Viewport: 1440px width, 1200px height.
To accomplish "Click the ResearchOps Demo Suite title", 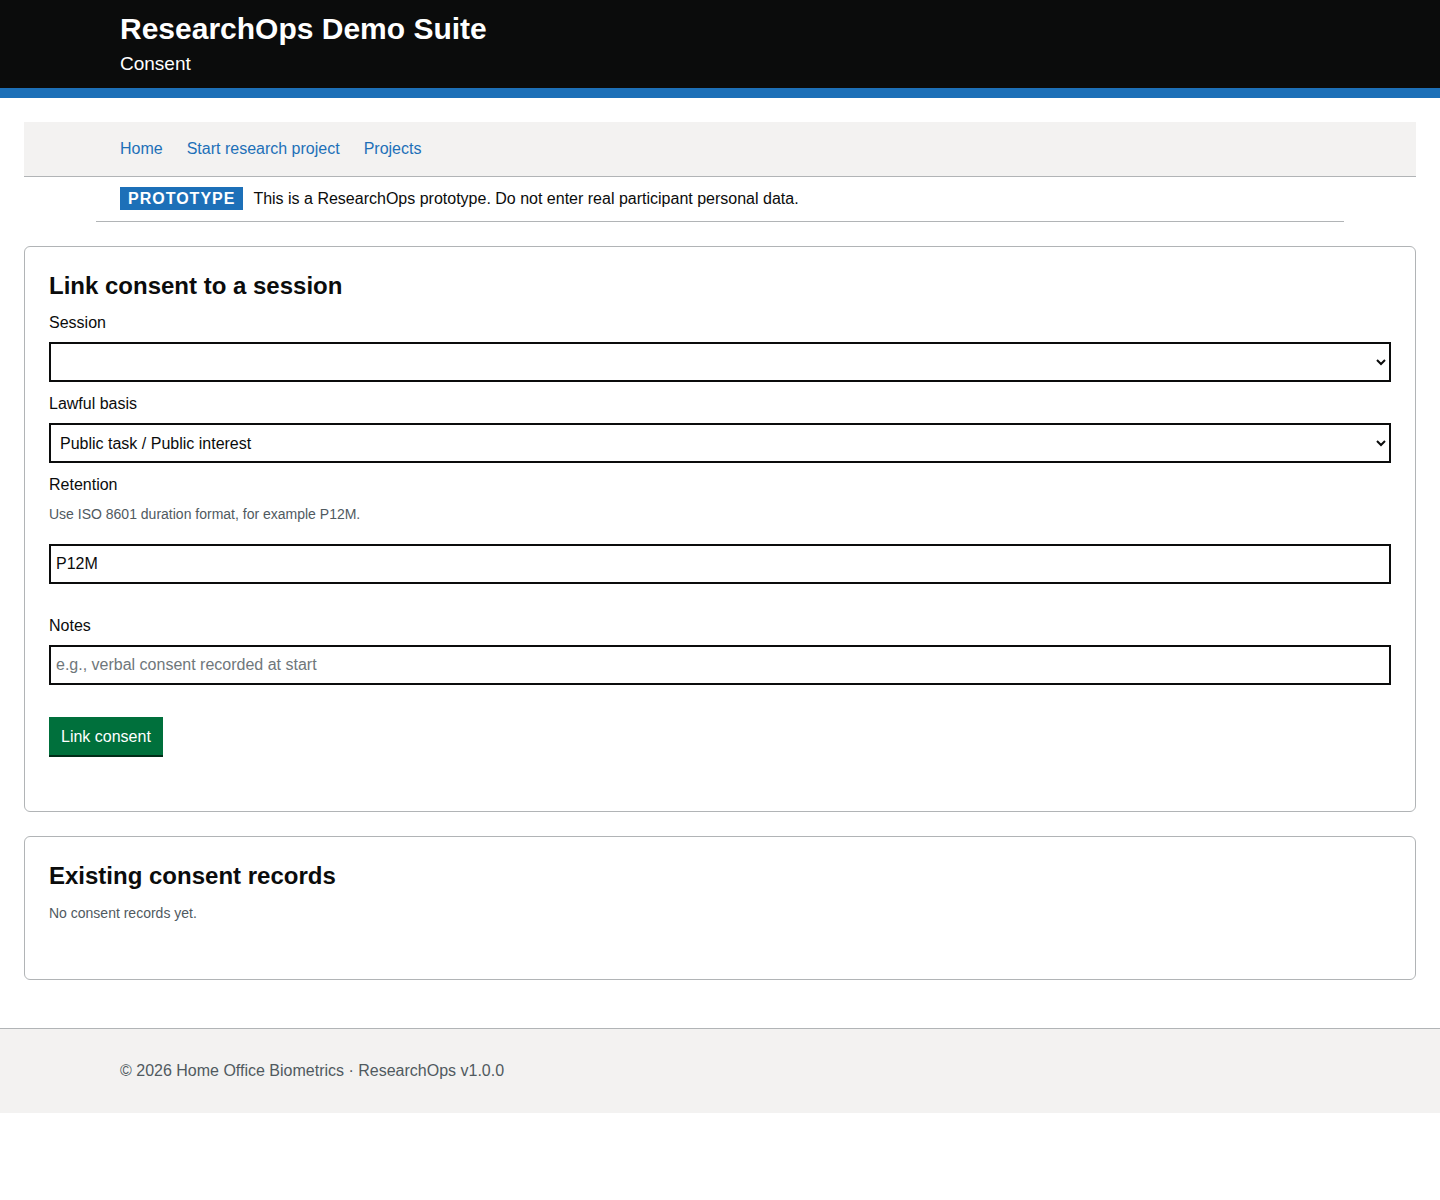I will click(x=303, y=29).
